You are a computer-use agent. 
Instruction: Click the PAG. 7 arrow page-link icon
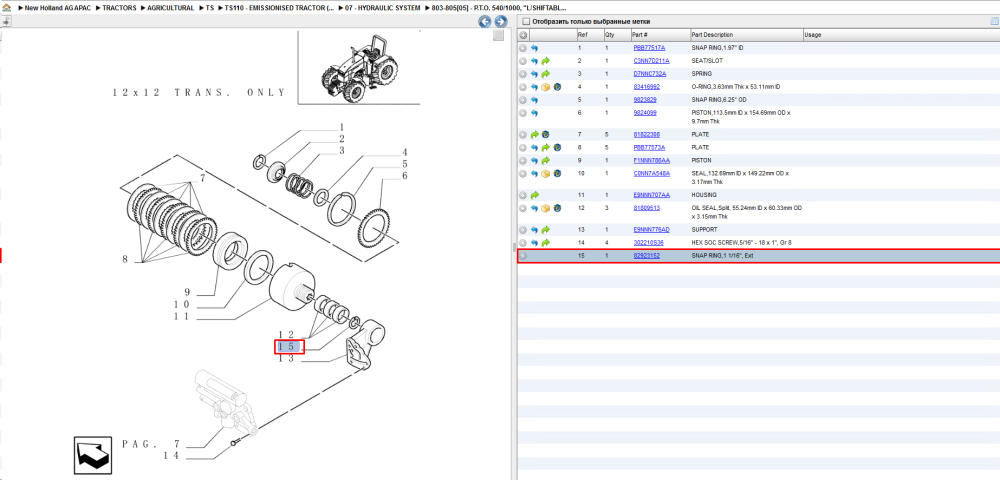pyautogui.click(x=92, y=453)
